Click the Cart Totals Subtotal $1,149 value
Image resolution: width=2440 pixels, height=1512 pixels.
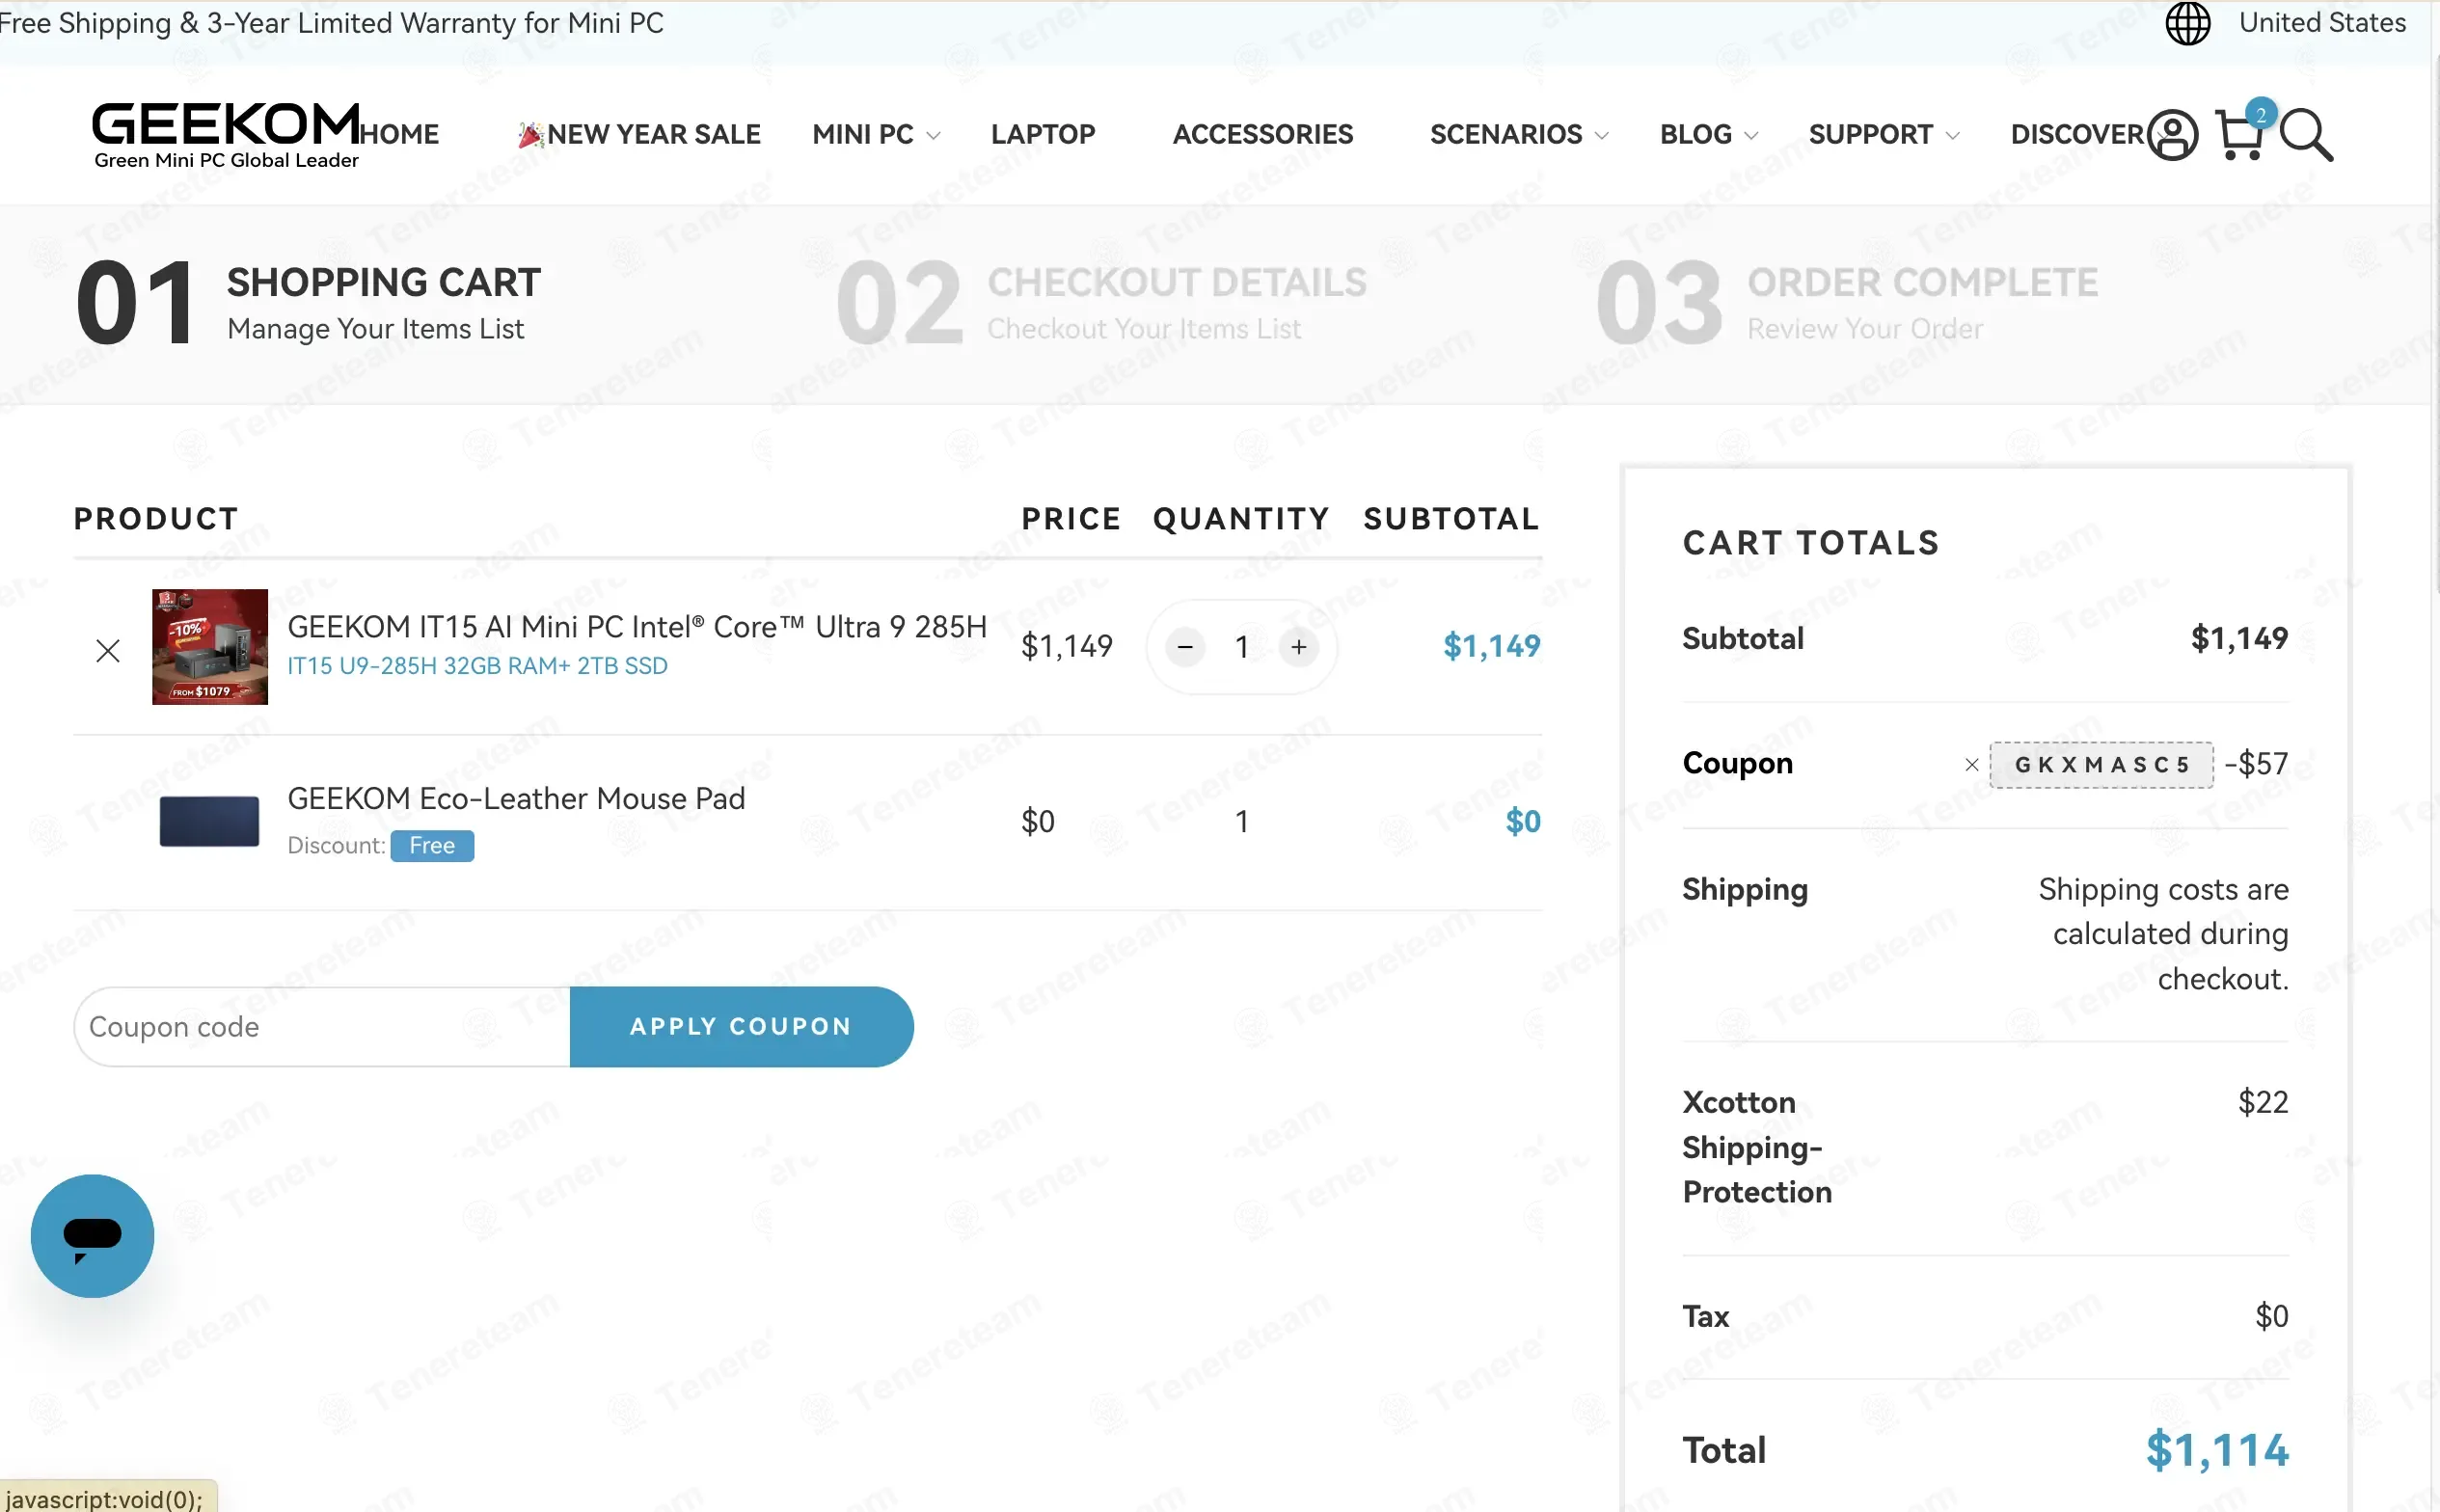pos(2239,638)
